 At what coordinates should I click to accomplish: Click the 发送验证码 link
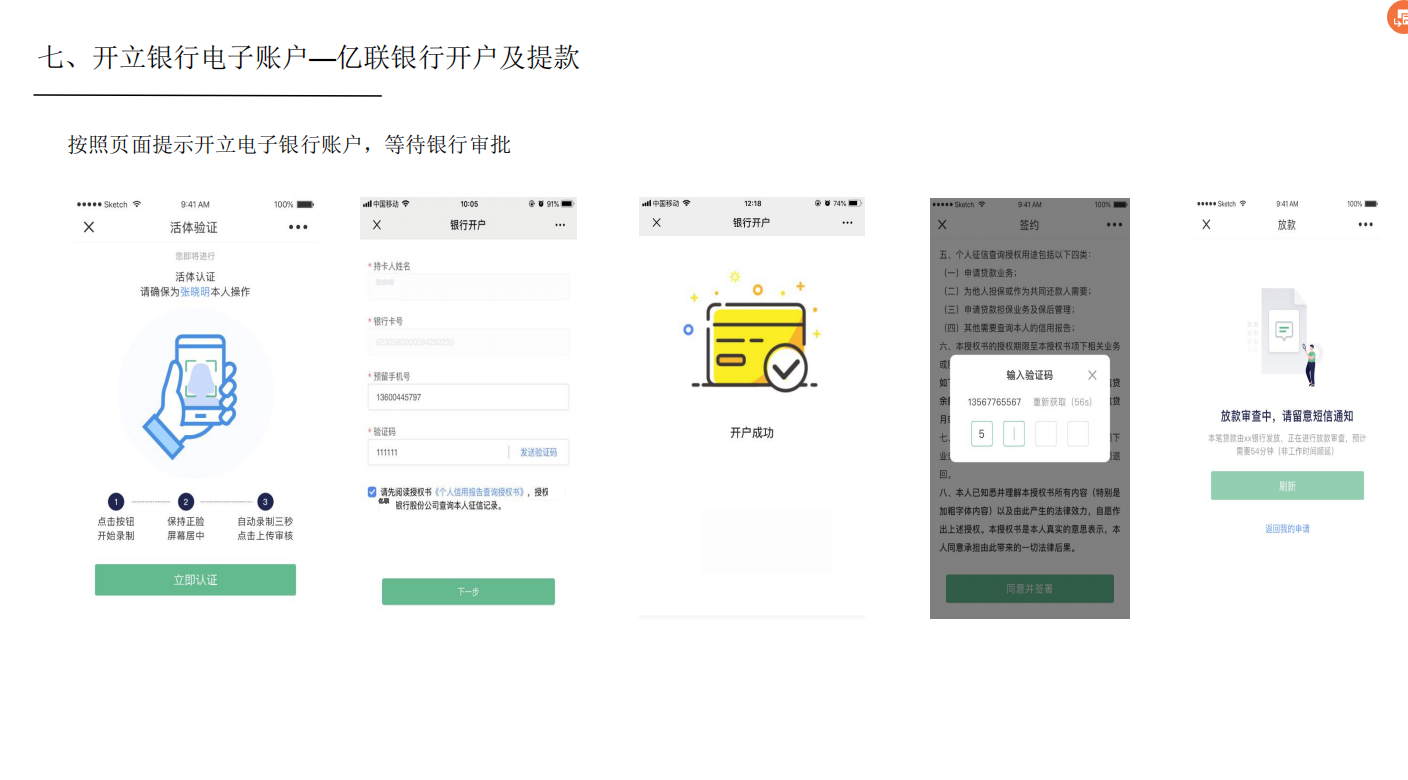(538, 453)
